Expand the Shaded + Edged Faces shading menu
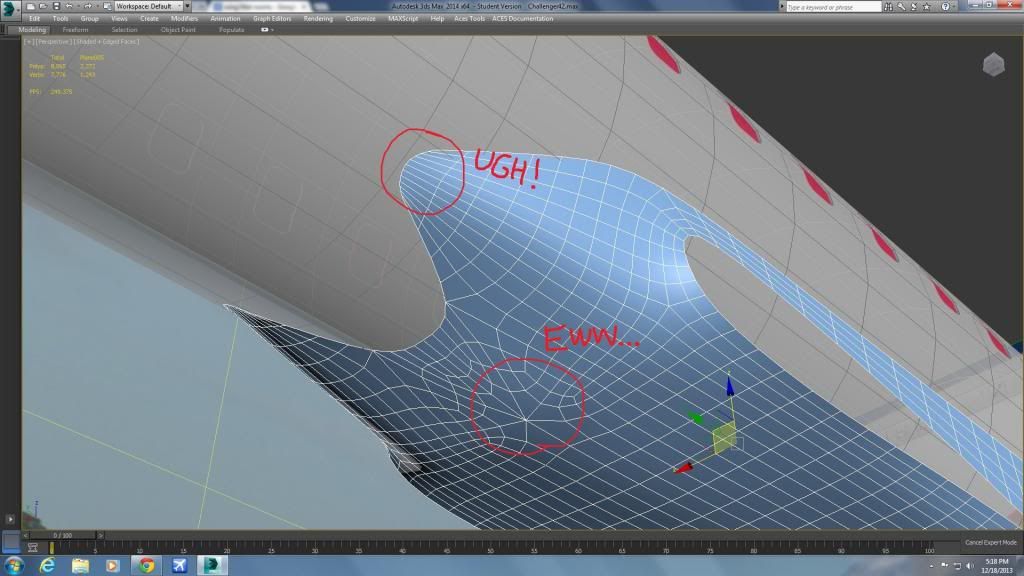The height and width of the screenshot is (576, 1024). (107, 42)
